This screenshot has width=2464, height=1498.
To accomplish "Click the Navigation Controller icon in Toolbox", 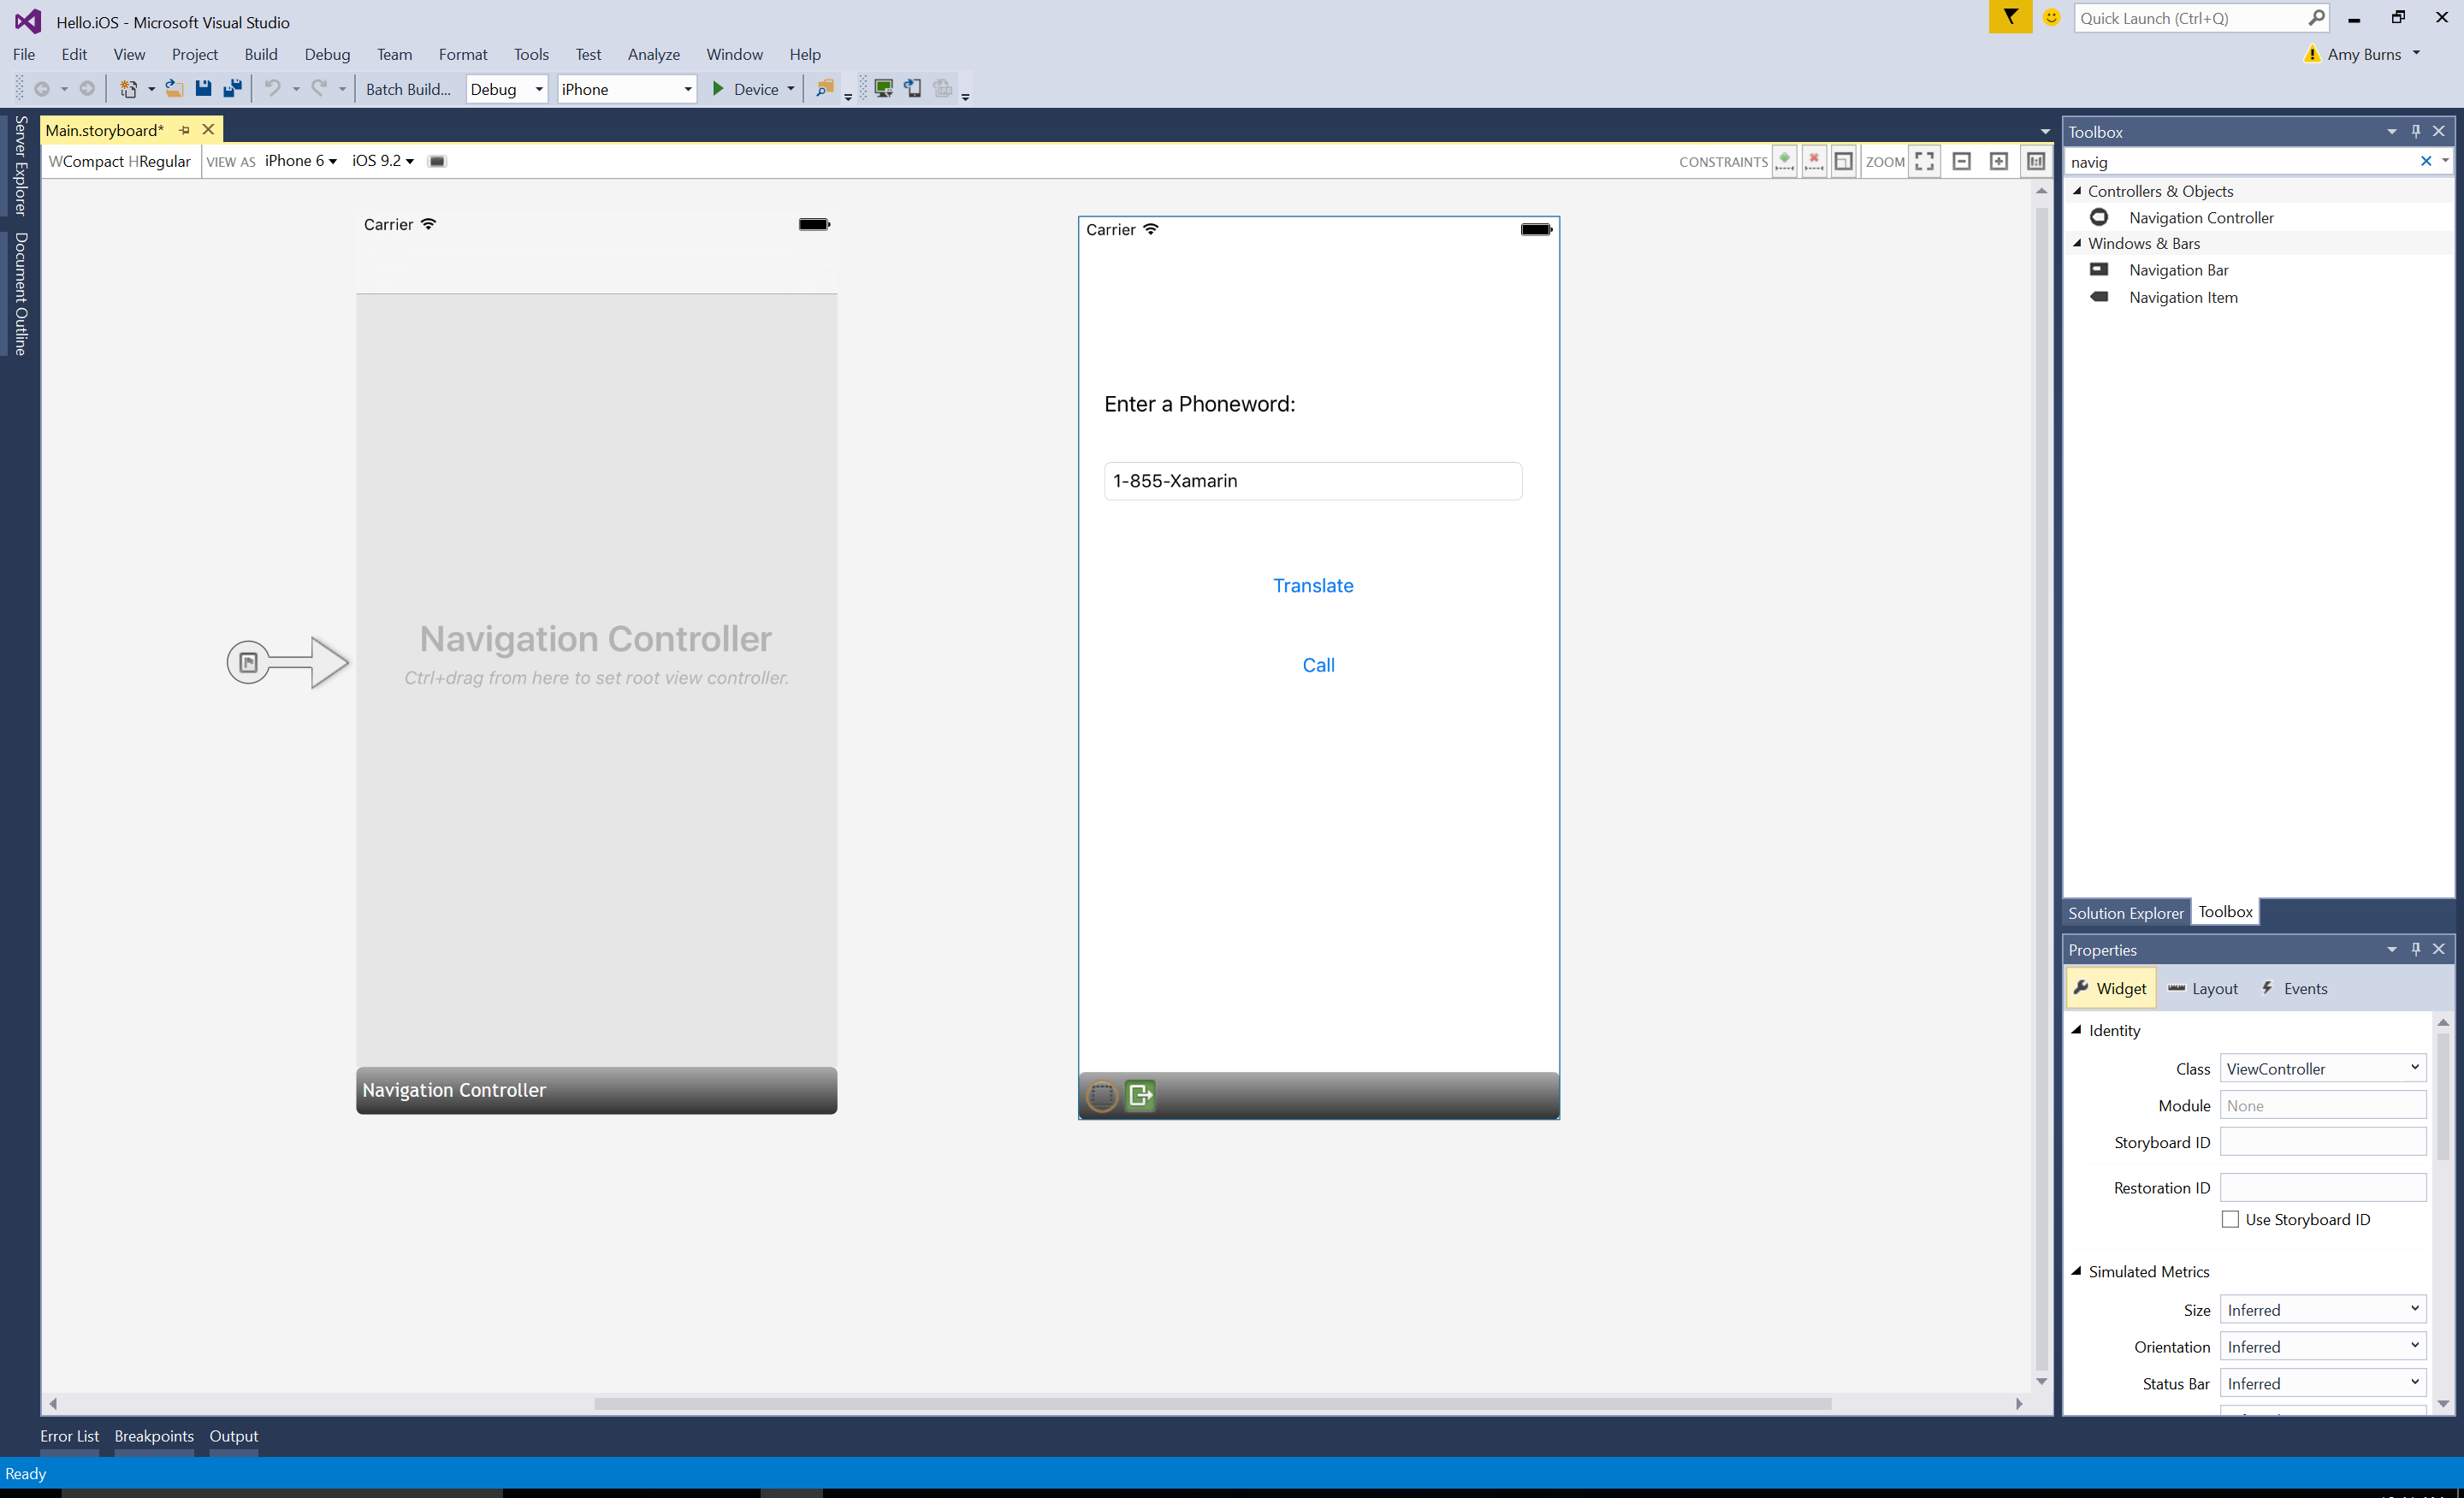I will [2100, 216].
